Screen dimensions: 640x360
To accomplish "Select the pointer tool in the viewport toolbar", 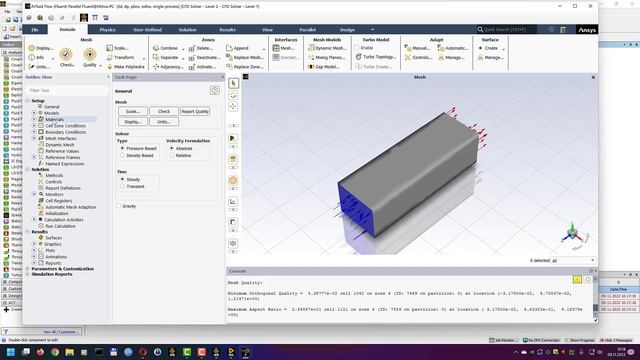I will [x=233, y=83].
